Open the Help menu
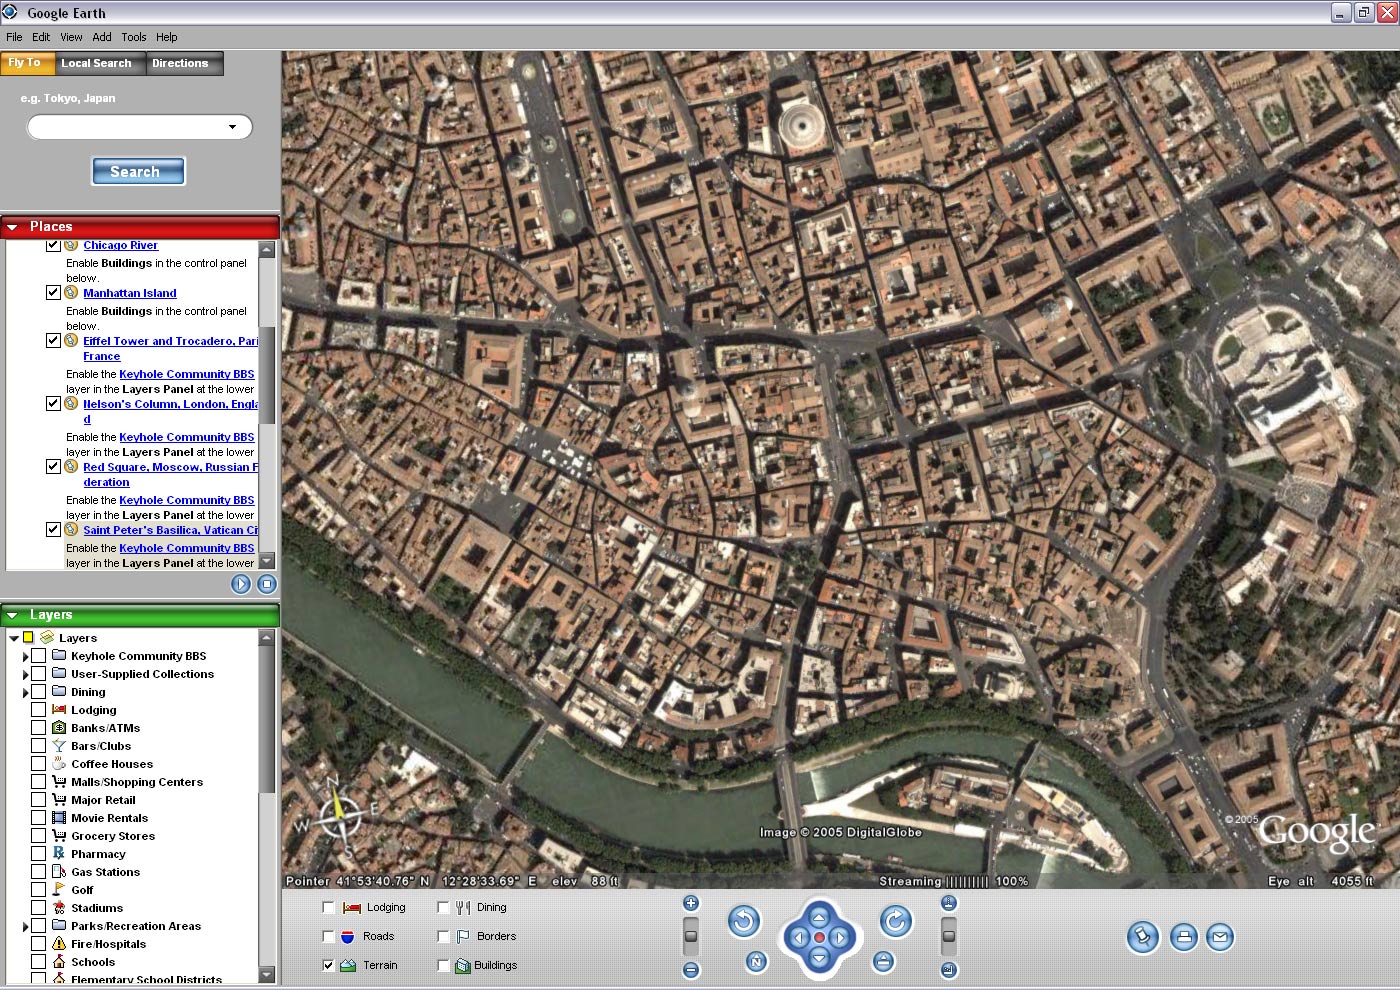Screen dimensions: 1400x990 tap(167, 37)
